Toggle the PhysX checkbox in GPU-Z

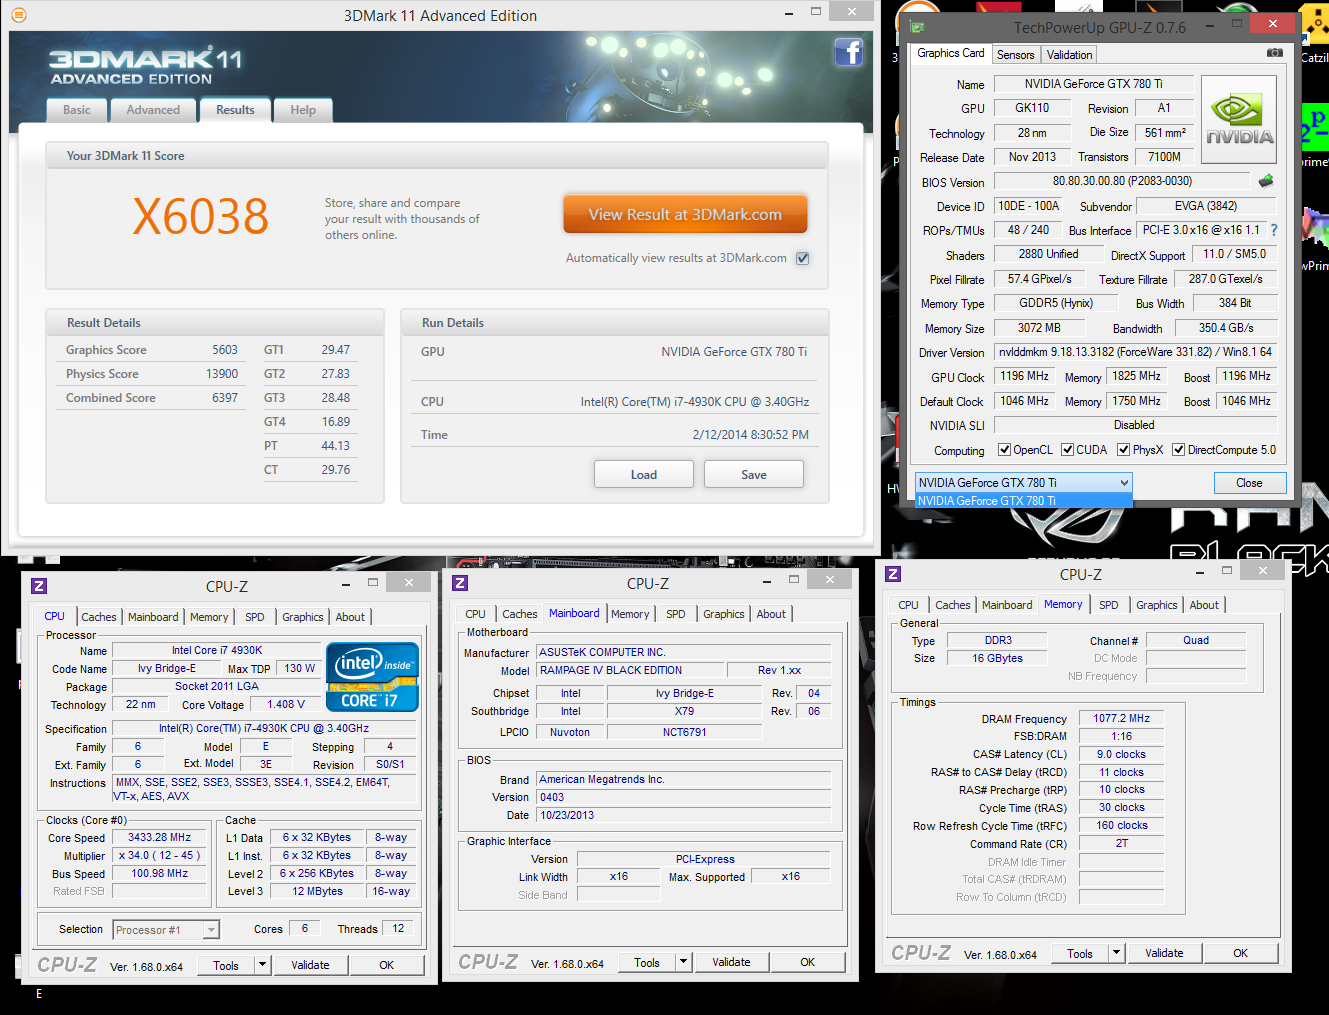[1123, 450]
